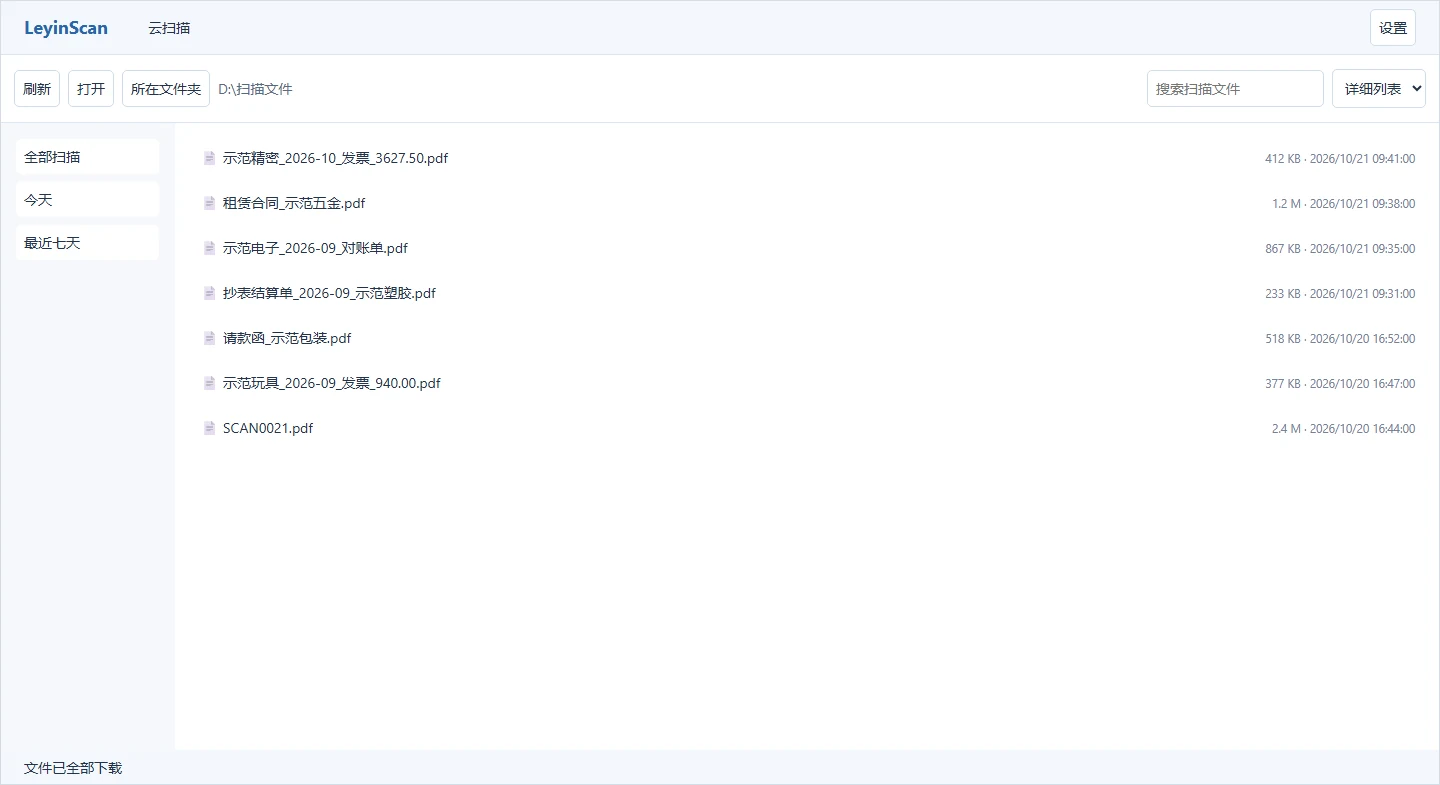Select the document icon of 示范电子_2026-09_对账单.pdf
Screen dimensions: 1440x785
click(x=210, y=248)
